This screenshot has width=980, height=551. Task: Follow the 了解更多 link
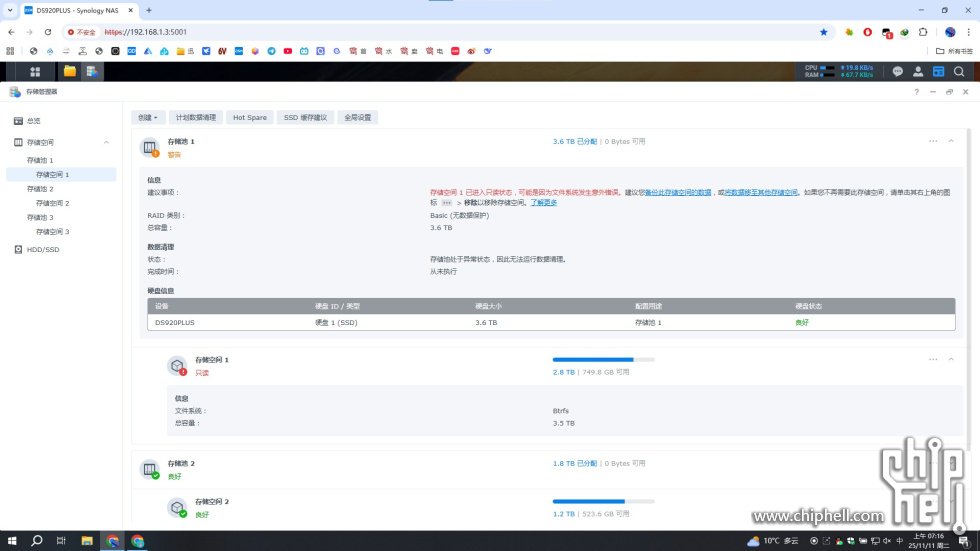544,203
